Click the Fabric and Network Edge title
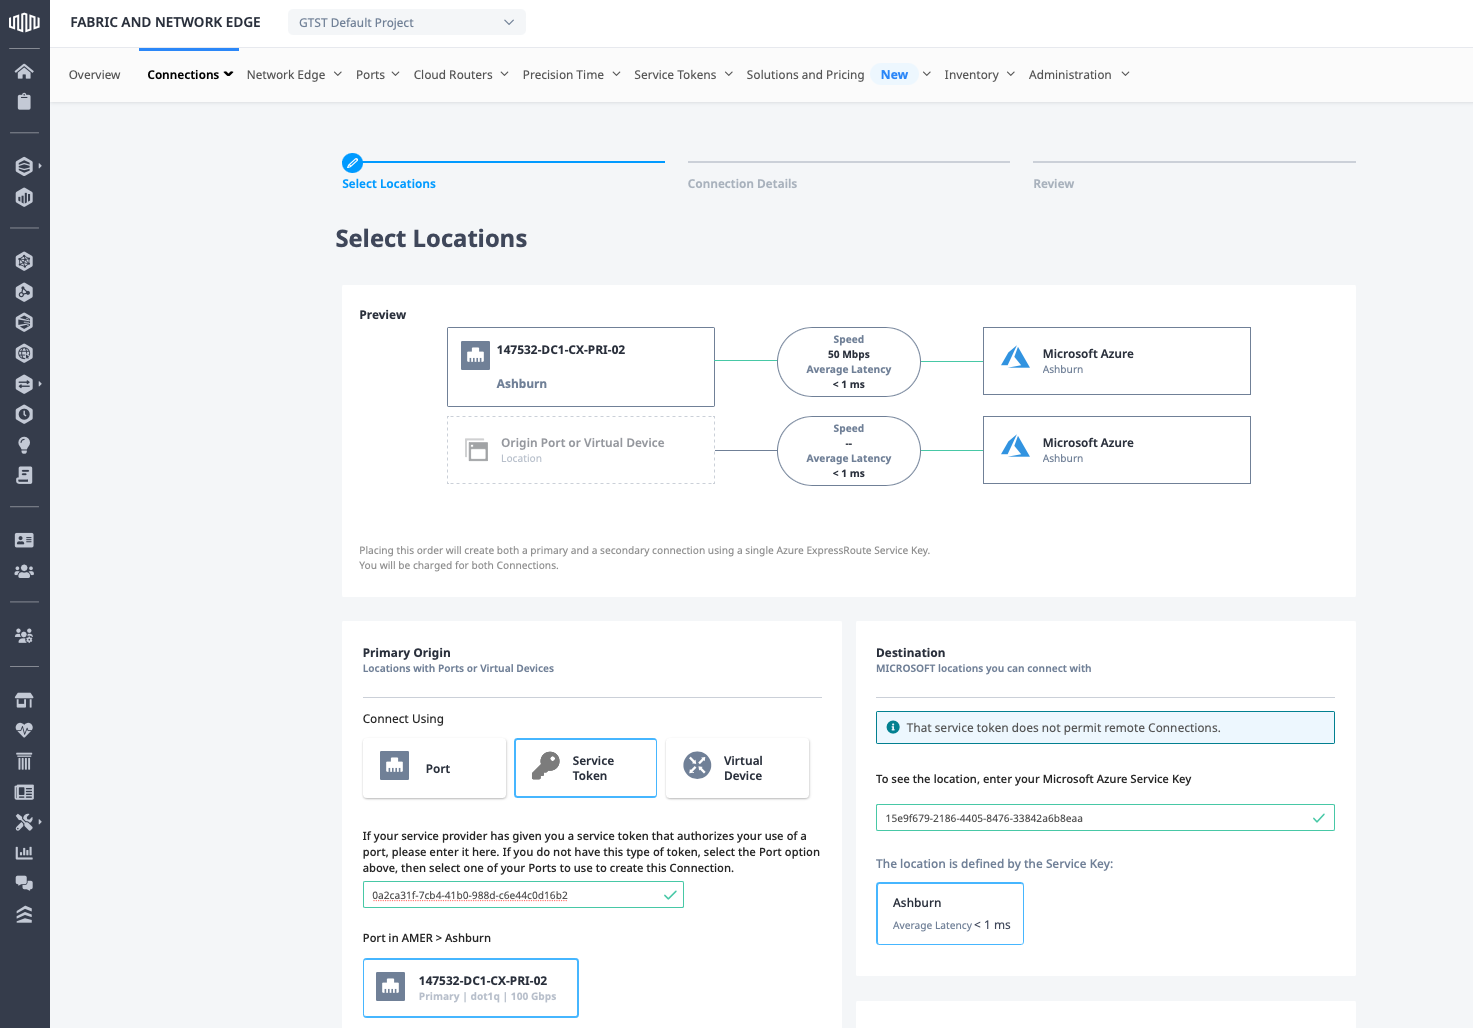1473x1028 pixels. 165,22
